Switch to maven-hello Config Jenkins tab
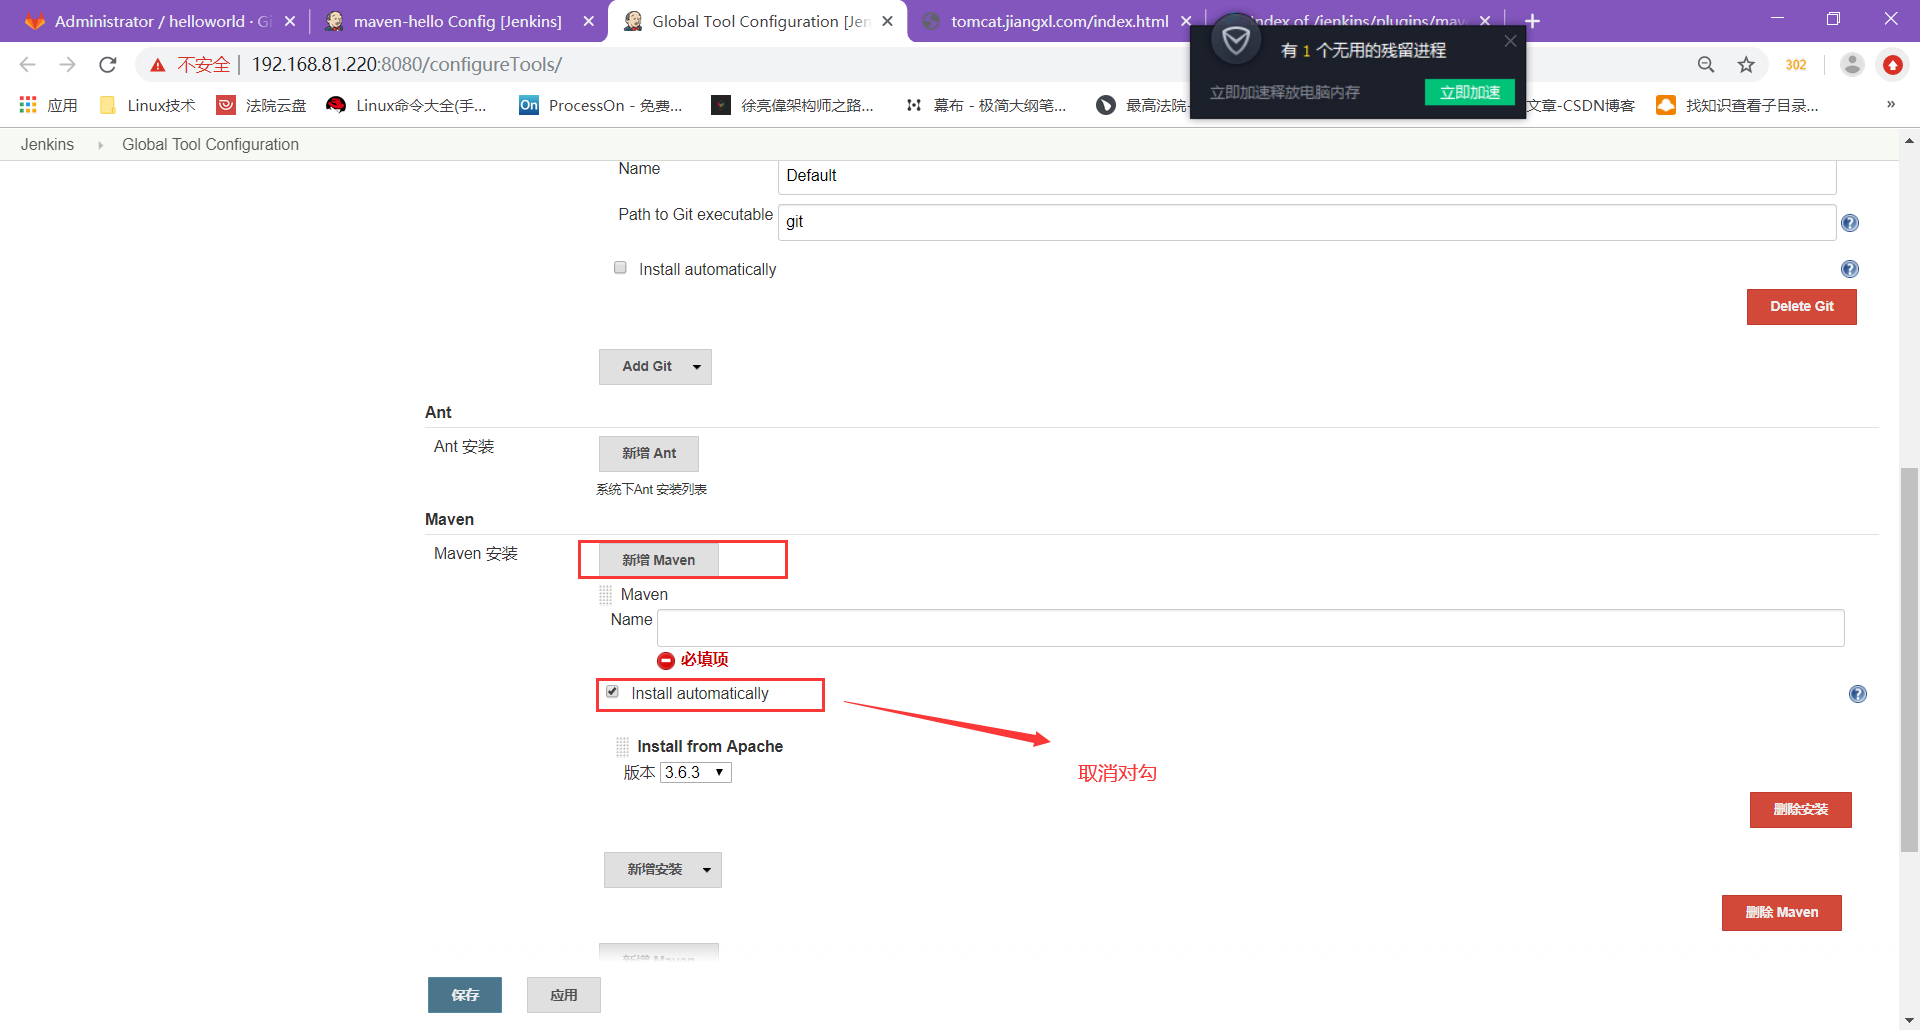The height and width of the screenshot is (1030, 1920). [458, 21]
